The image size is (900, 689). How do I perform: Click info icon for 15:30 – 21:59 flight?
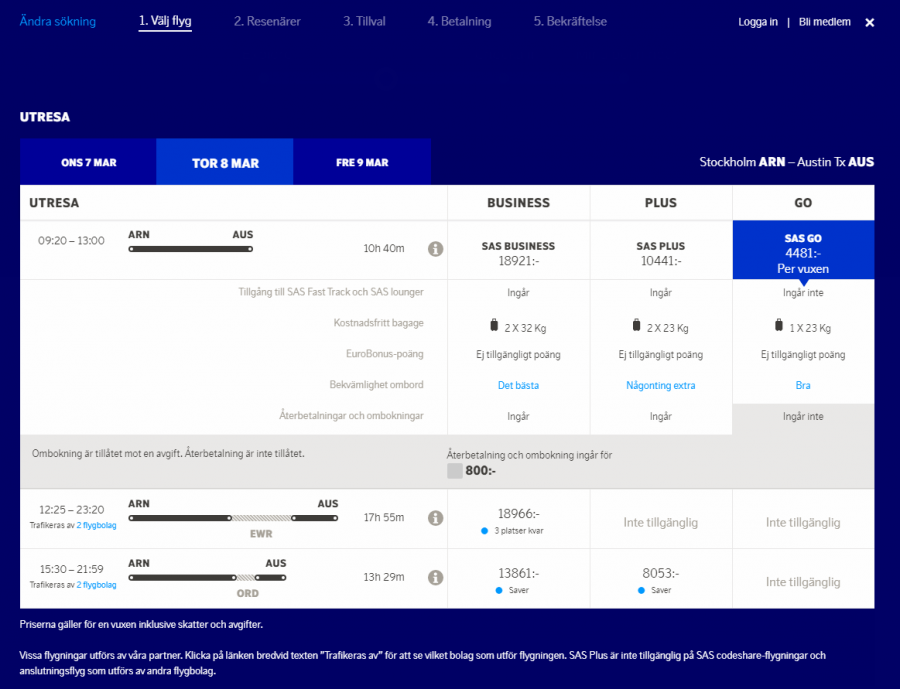tap(435, 578)
